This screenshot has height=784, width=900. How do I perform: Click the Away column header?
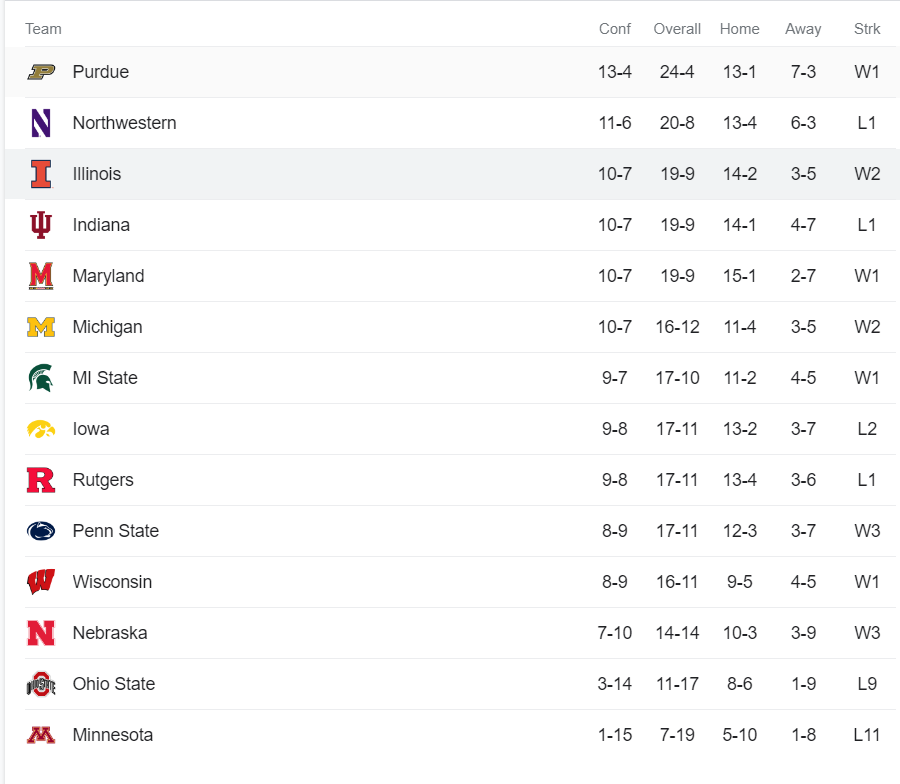(x=803, y=29)
